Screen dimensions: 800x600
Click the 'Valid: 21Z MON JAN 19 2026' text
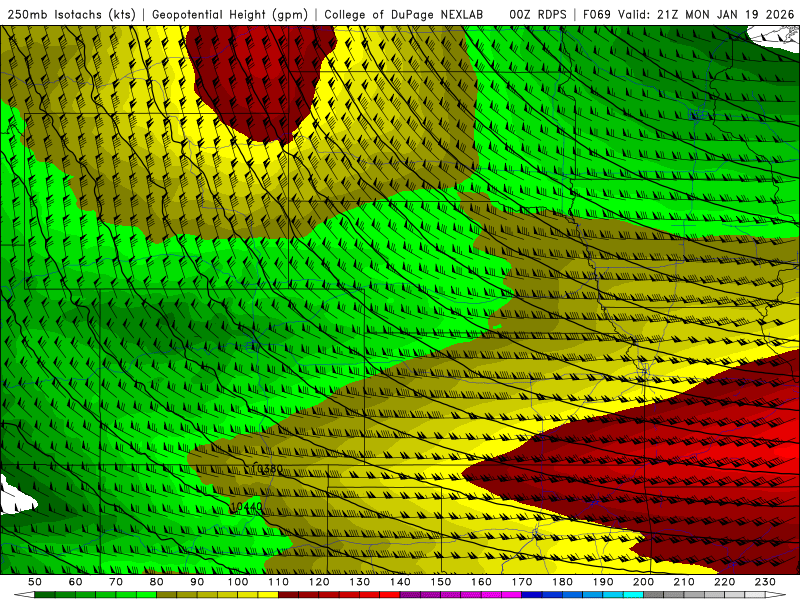coord(706,14)
